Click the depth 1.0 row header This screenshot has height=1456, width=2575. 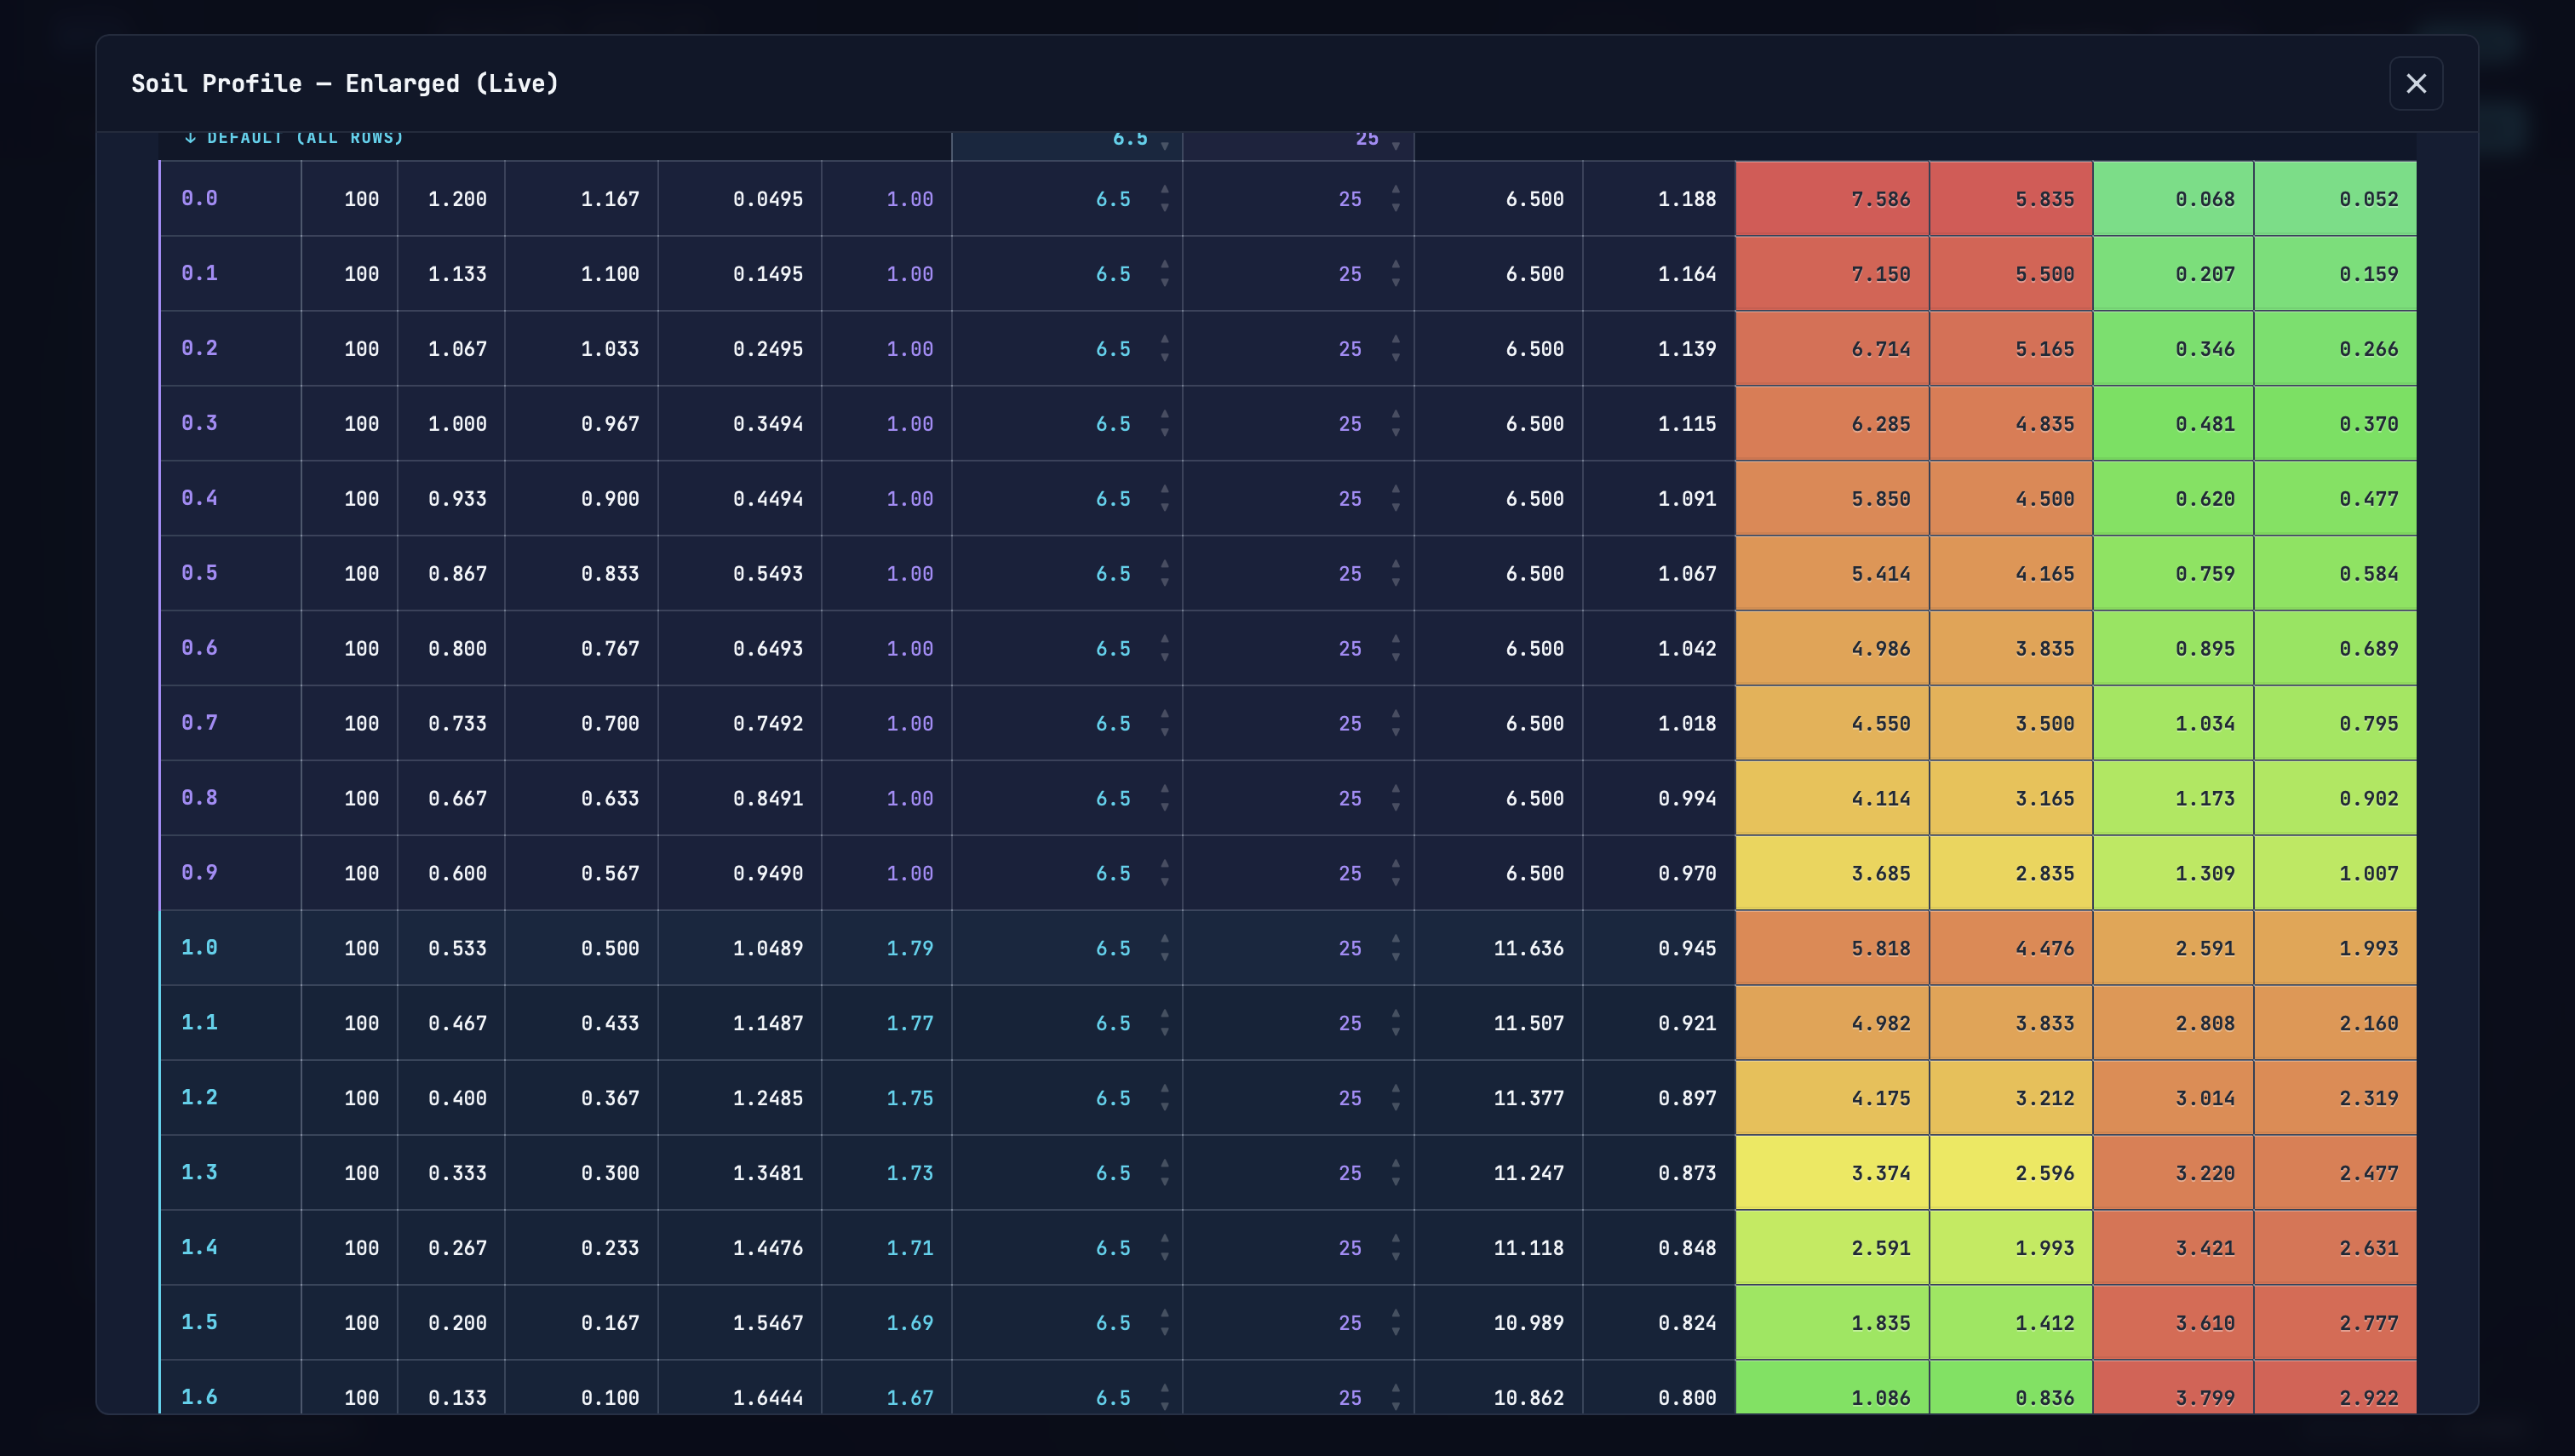click(x=231, y=947)
